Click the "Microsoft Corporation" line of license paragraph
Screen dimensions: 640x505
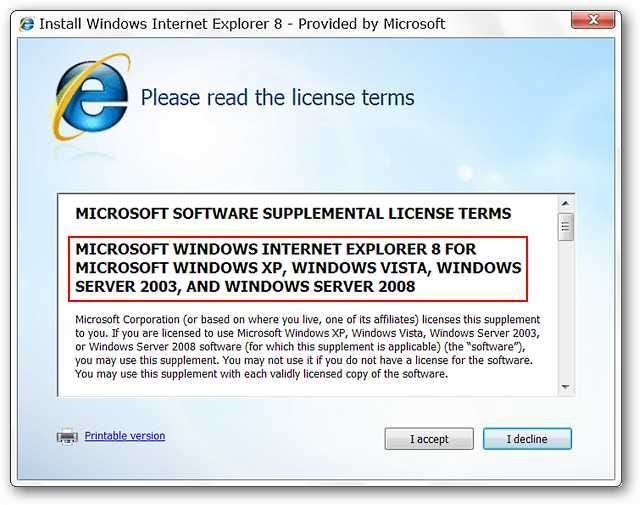[x=307, y=319]
